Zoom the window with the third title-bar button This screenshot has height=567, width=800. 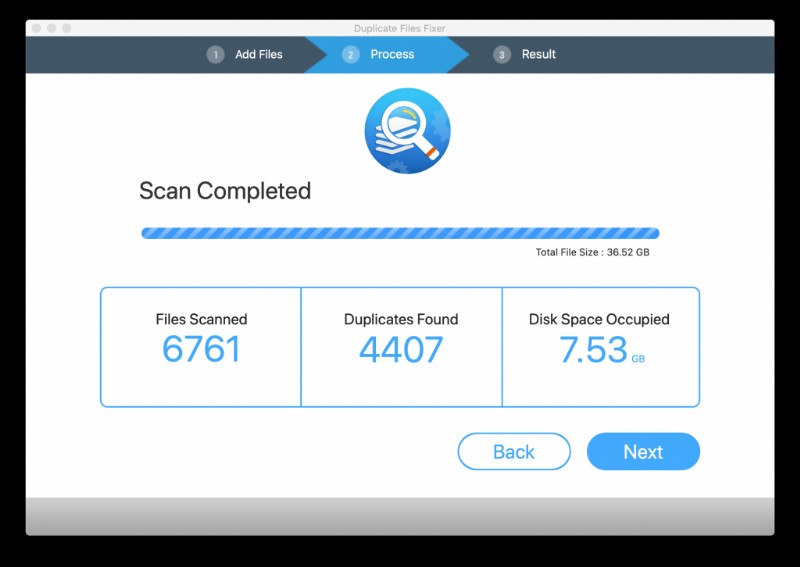(x=67, y=28)
